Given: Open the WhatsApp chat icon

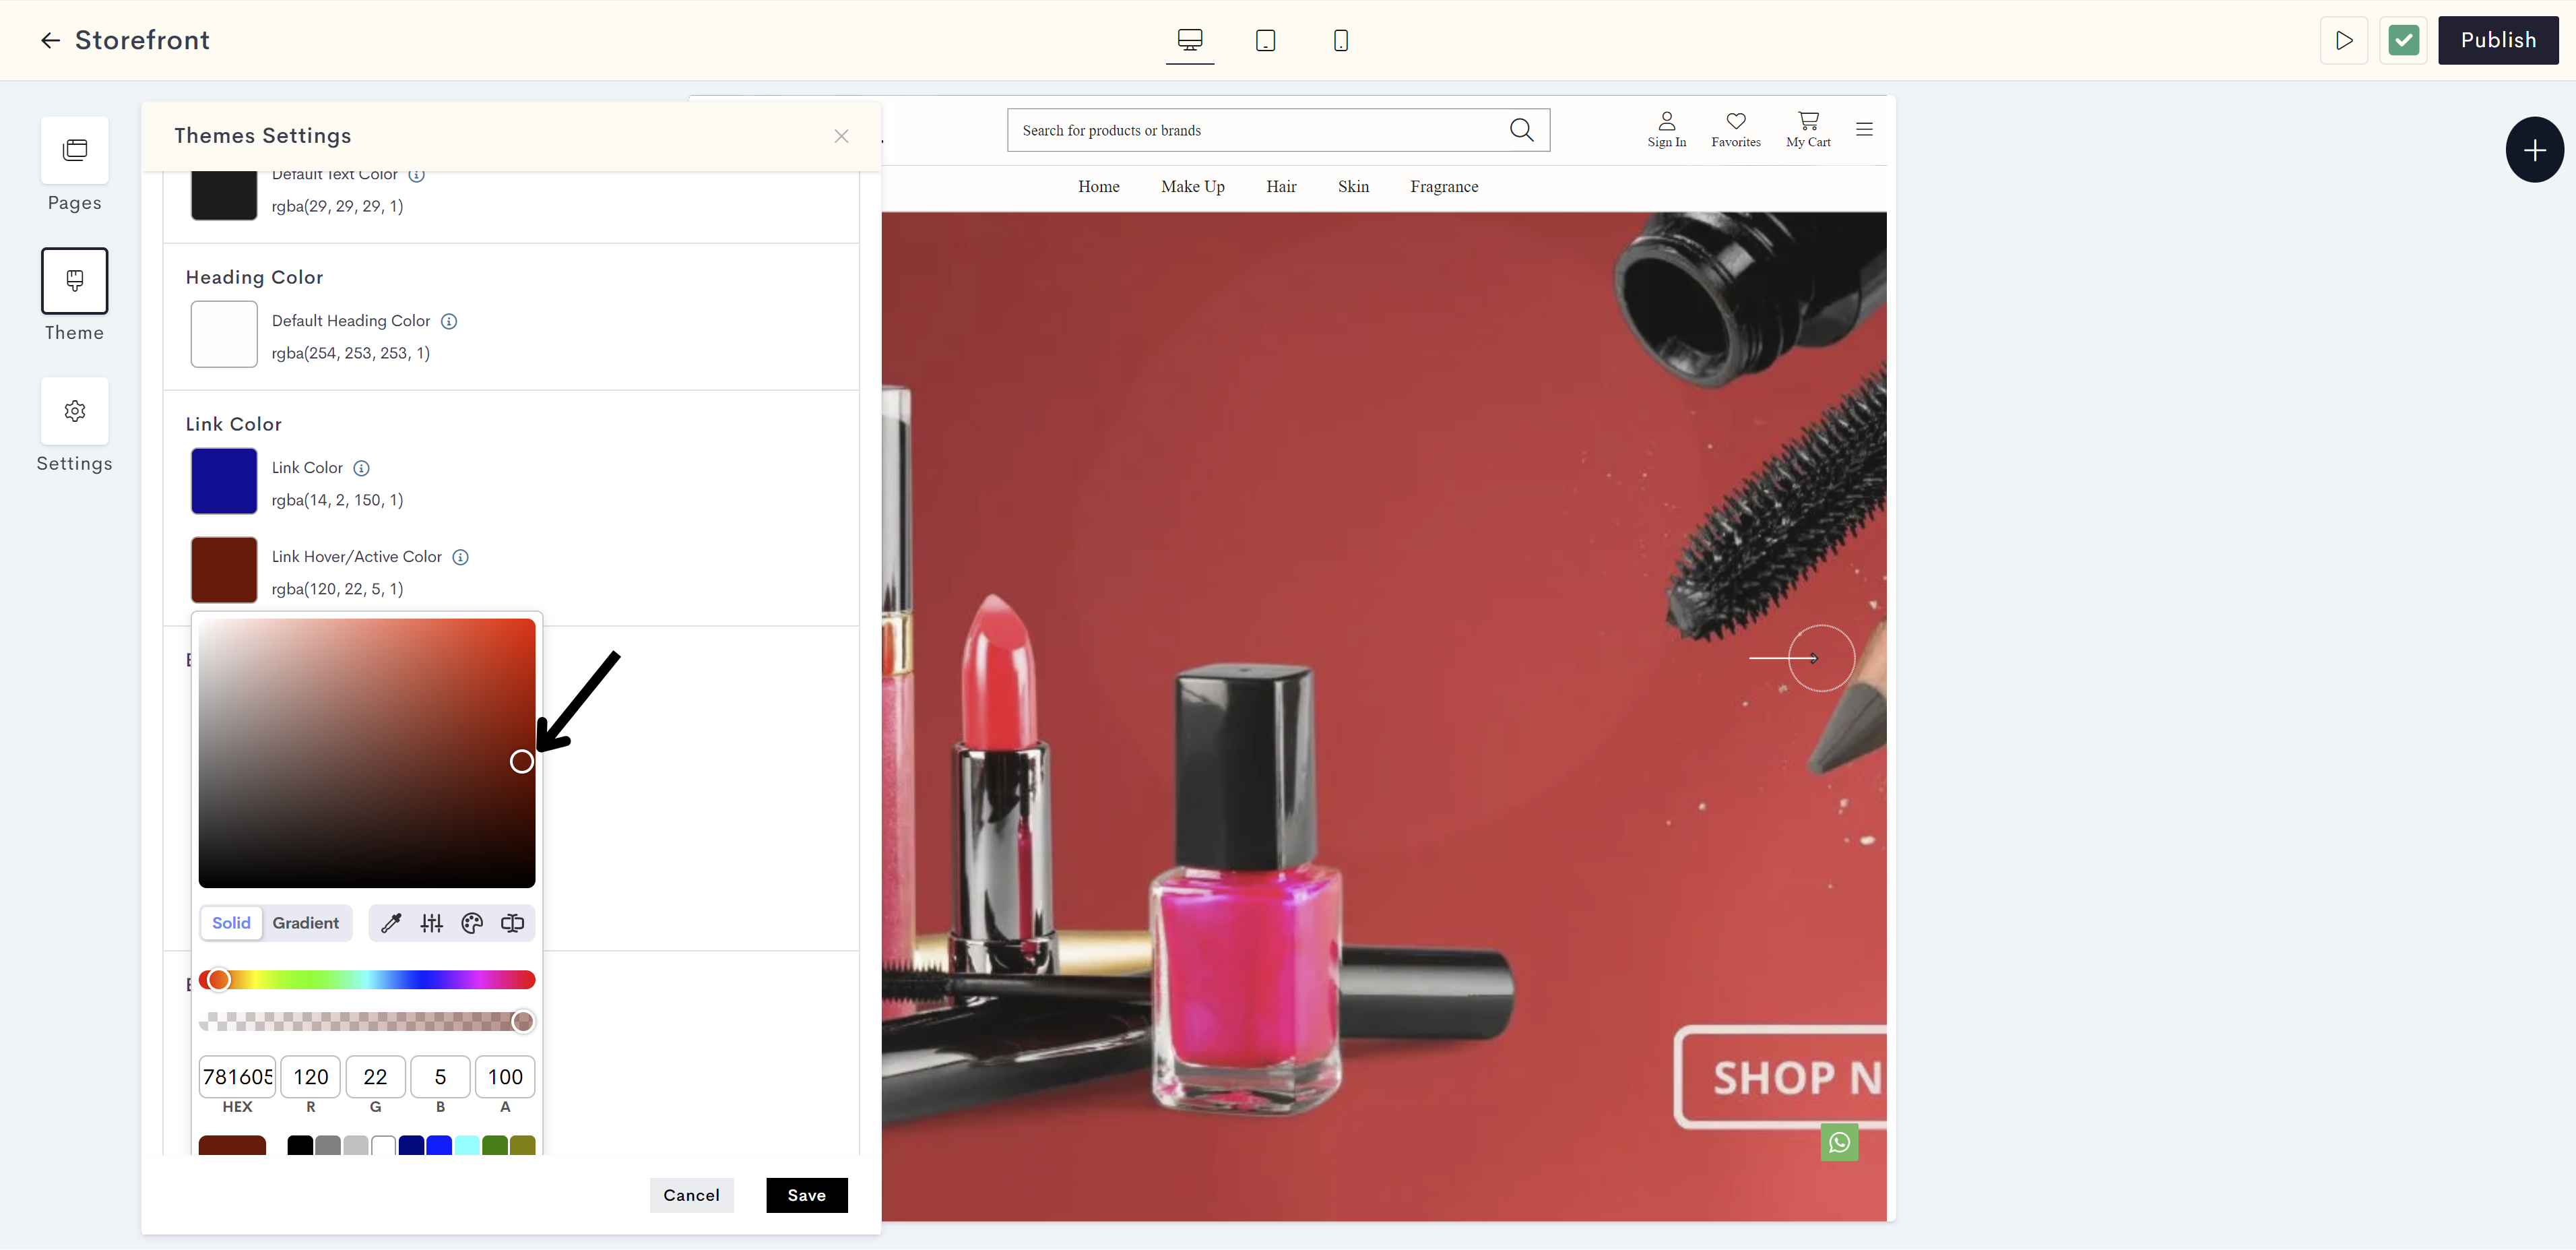Looking at the screenshot, I should (x=1839, y=1143).
